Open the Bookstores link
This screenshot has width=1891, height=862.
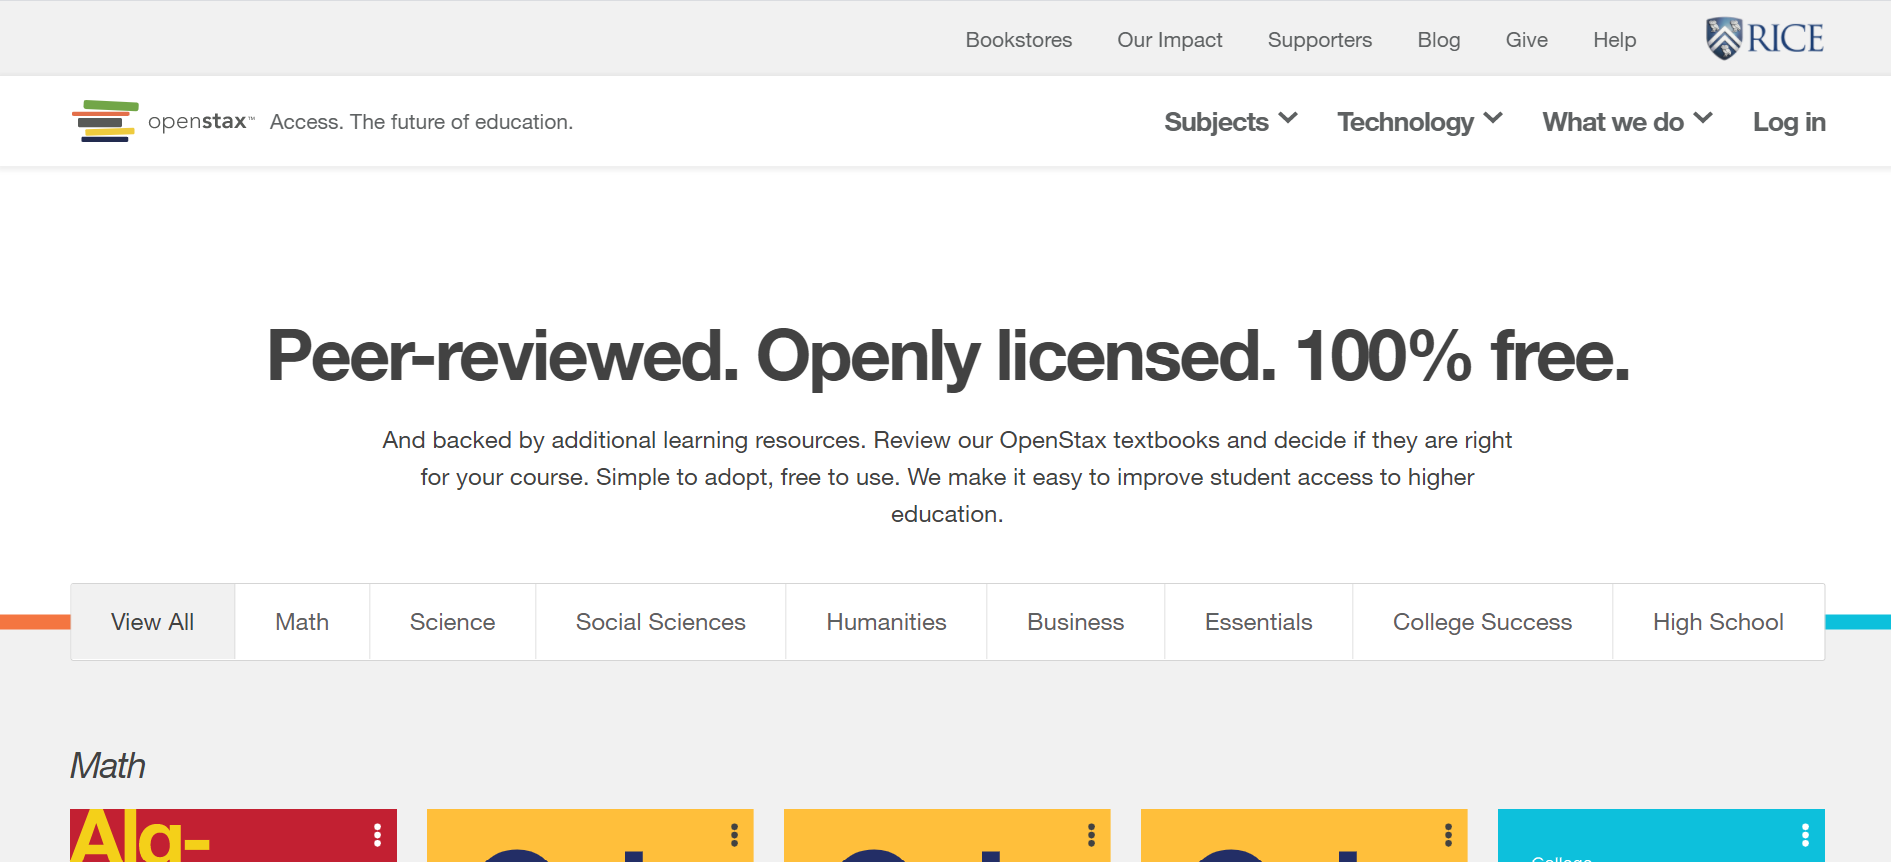tap(1018, 40)
